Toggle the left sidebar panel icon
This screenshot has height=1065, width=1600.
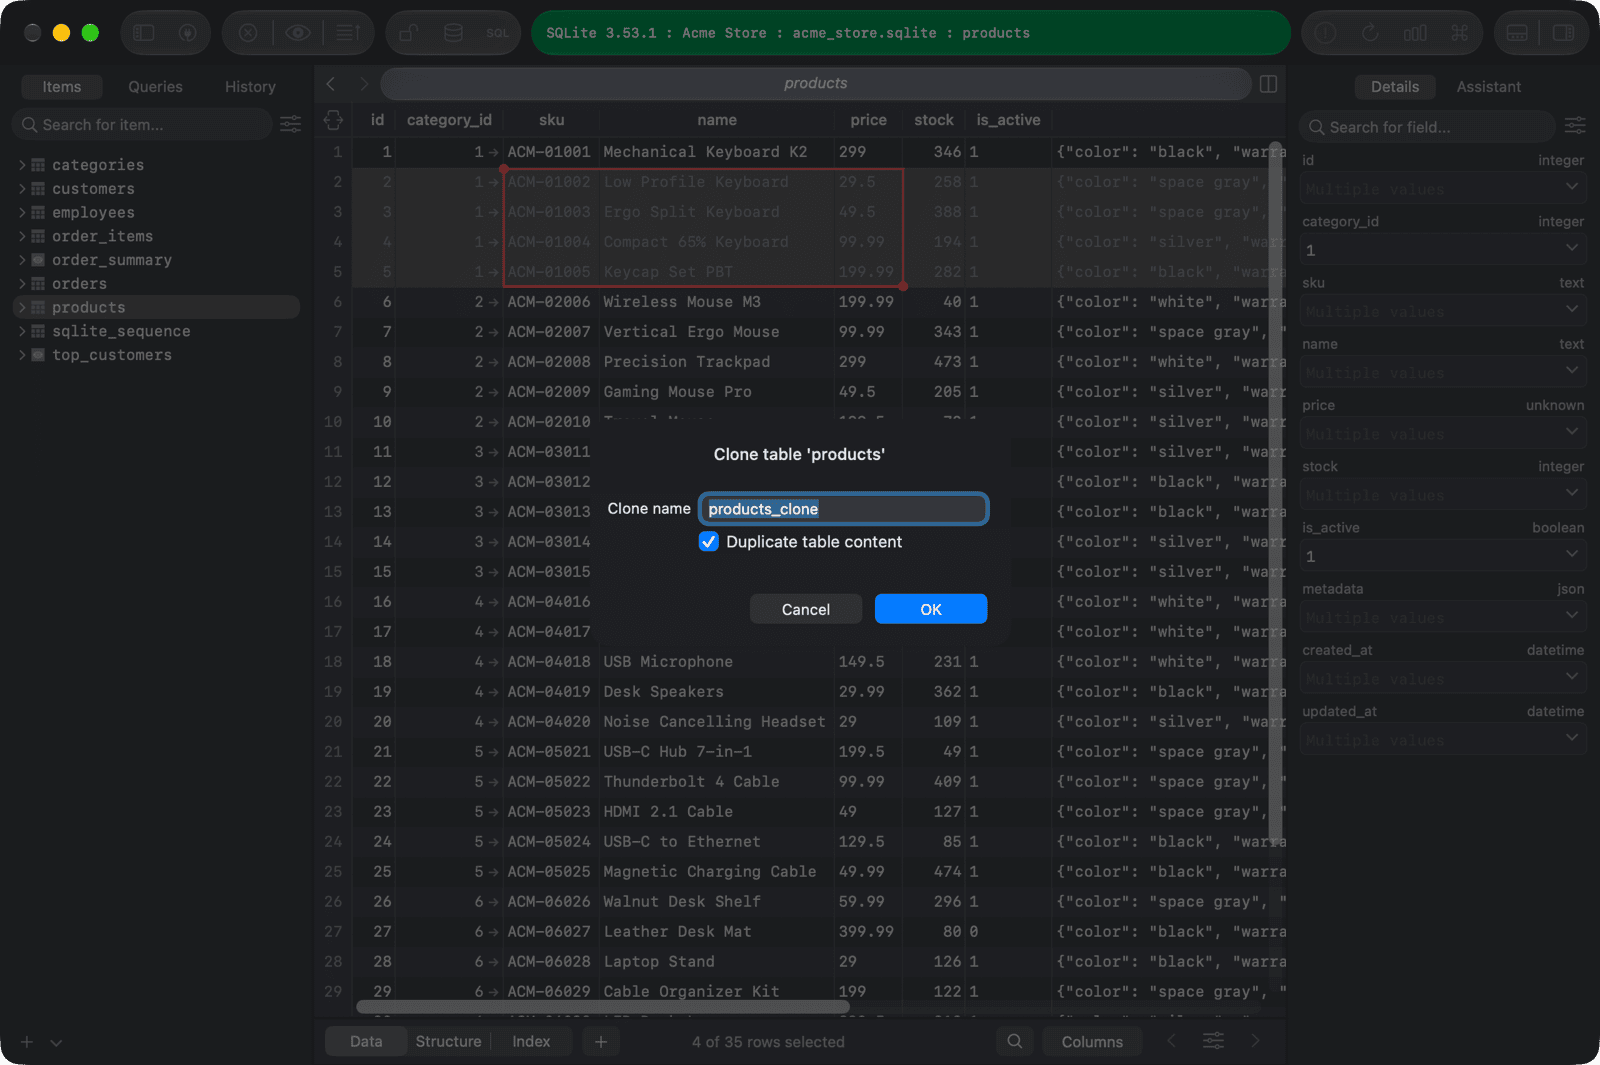(144, 33)
